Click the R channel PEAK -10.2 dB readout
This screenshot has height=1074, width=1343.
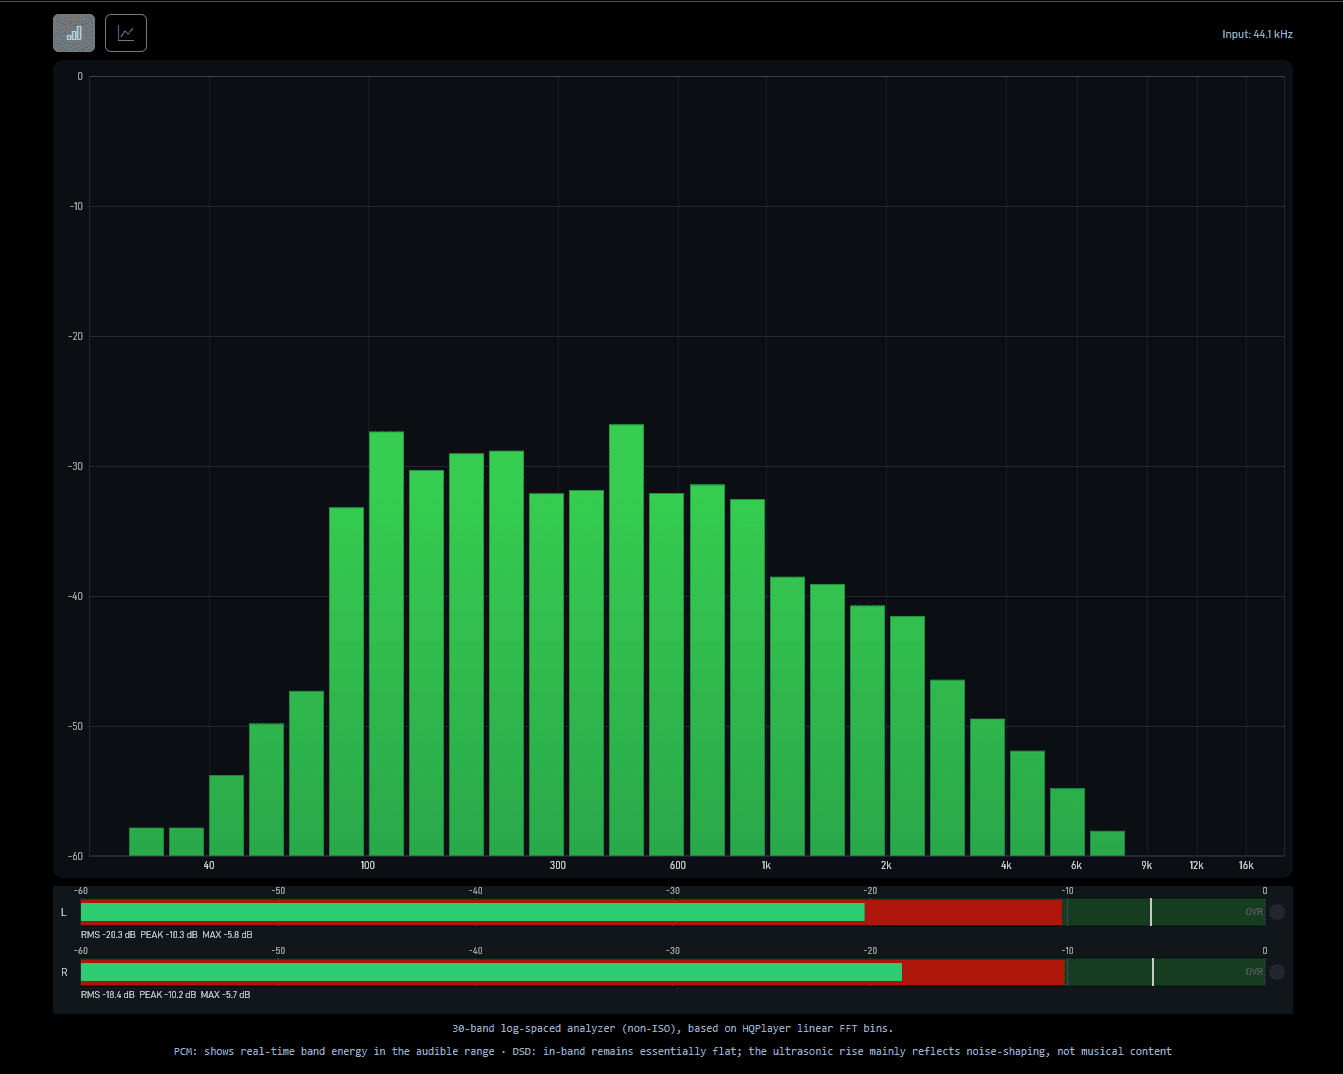168,995
